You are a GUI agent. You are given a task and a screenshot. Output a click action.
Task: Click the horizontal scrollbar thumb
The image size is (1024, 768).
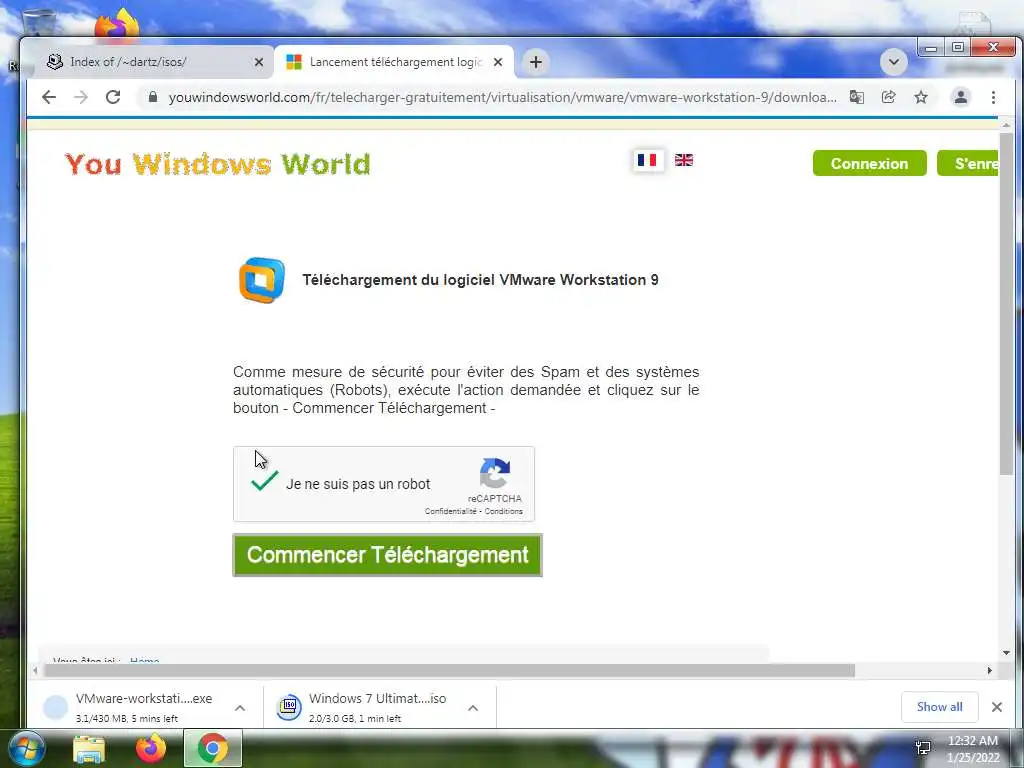coord(449,671)
